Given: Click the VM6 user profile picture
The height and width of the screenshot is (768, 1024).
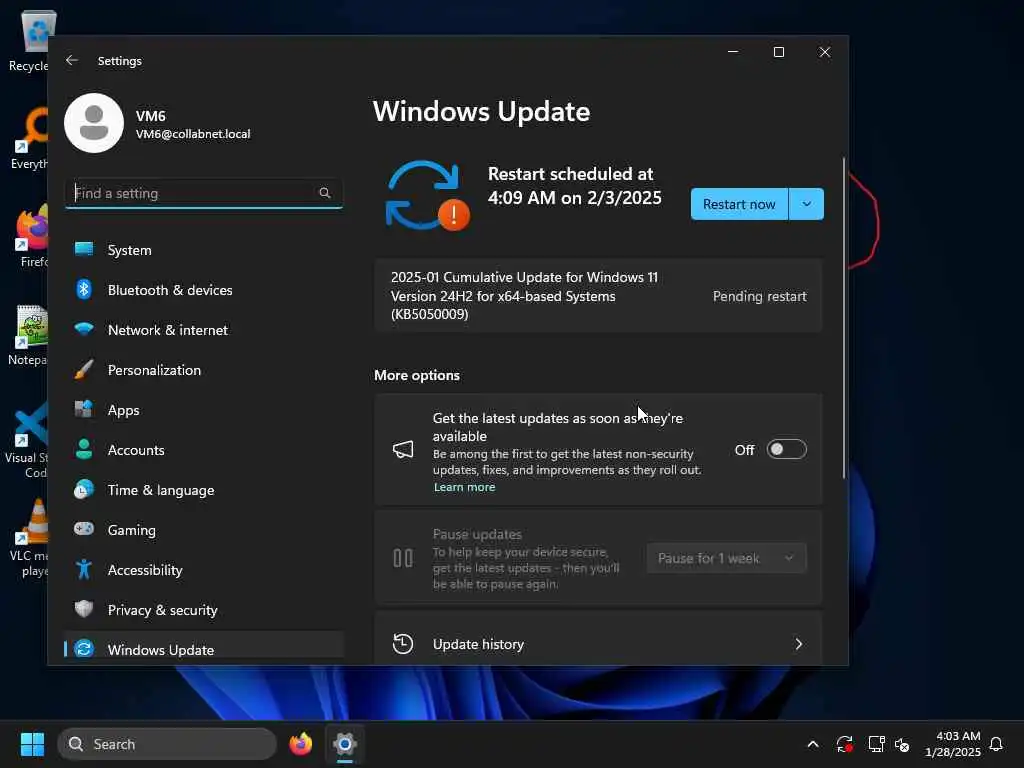Looking at the screenshot, I should click(x=94, y=123).
